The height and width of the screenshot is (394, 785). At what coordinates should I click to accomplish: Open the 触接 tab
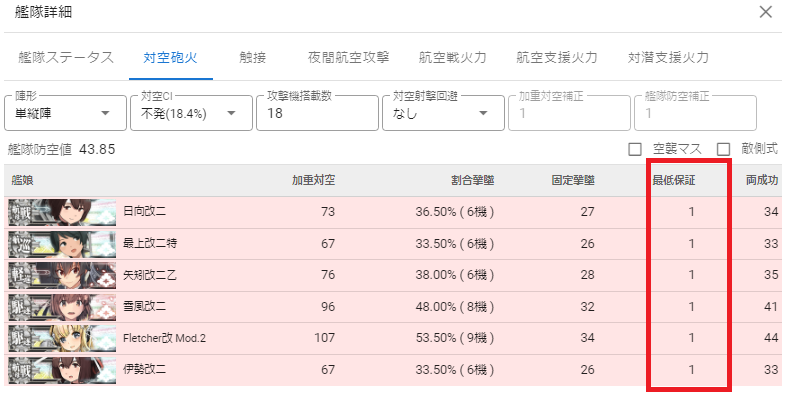[x=252, y=58]
